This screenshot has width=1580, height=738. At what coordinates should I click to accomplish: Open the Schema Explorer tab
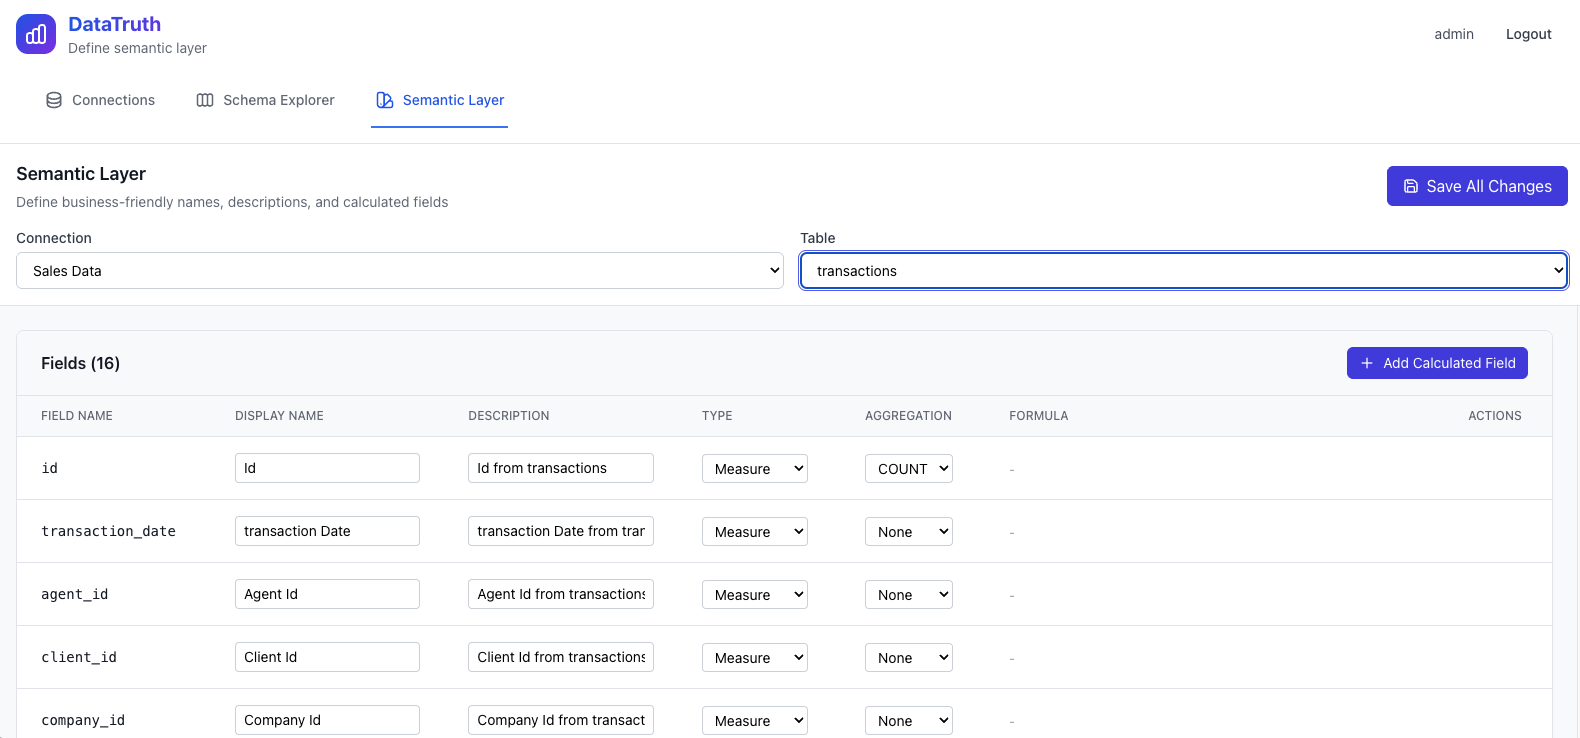click(x=266, y=100)
